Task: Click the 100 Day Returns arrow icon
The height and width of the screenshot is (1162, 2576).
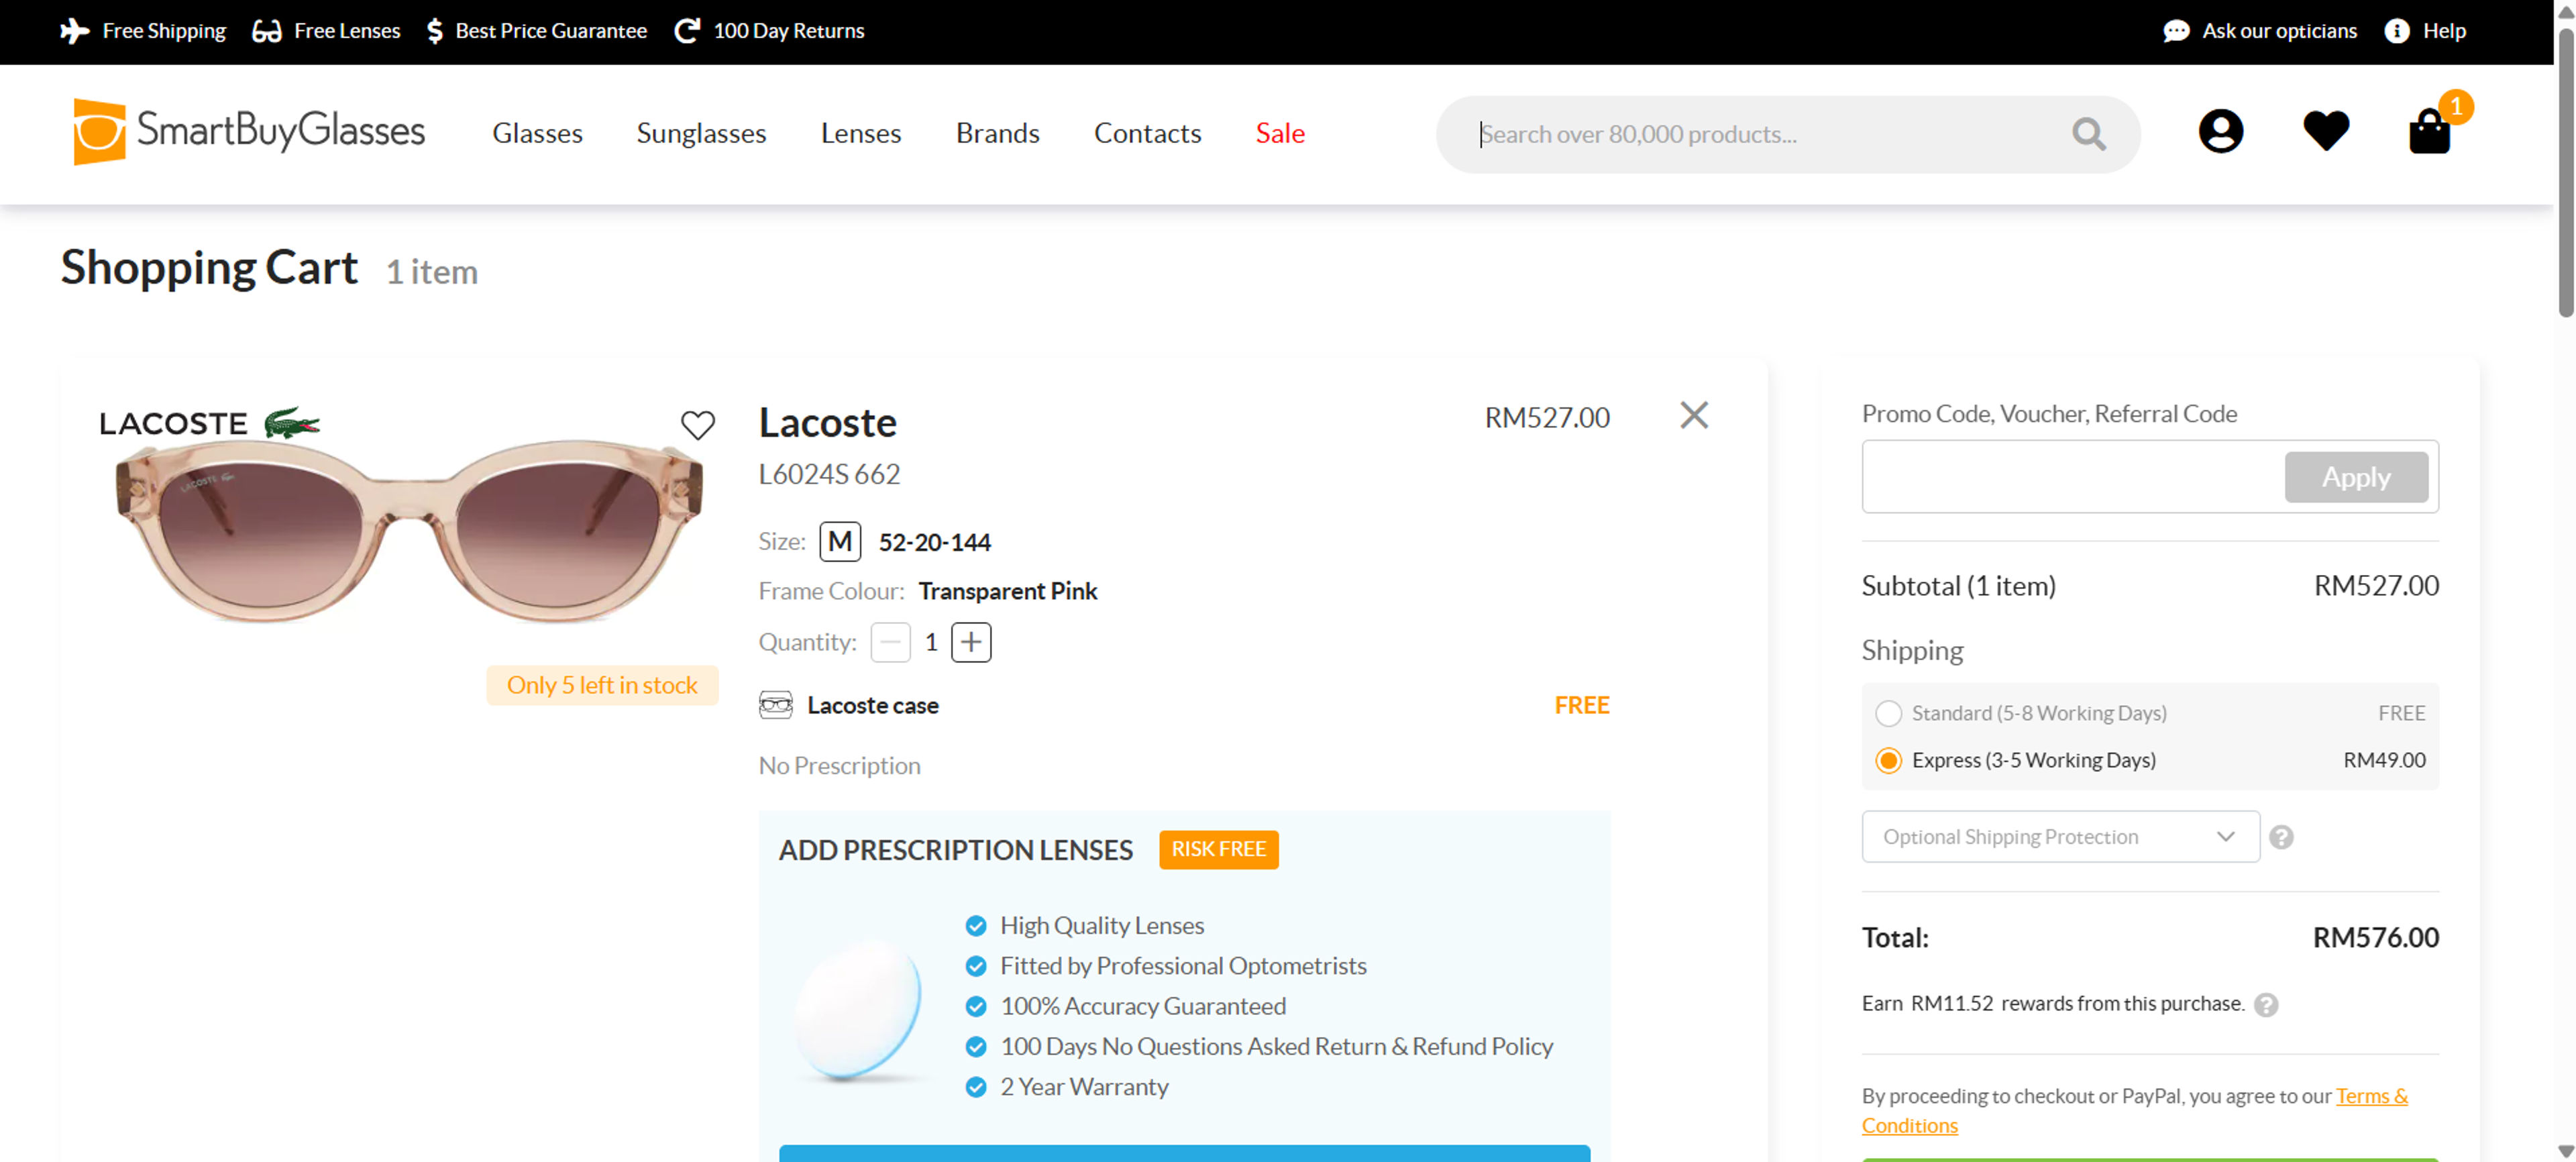Action: click(x=686, y=31)
